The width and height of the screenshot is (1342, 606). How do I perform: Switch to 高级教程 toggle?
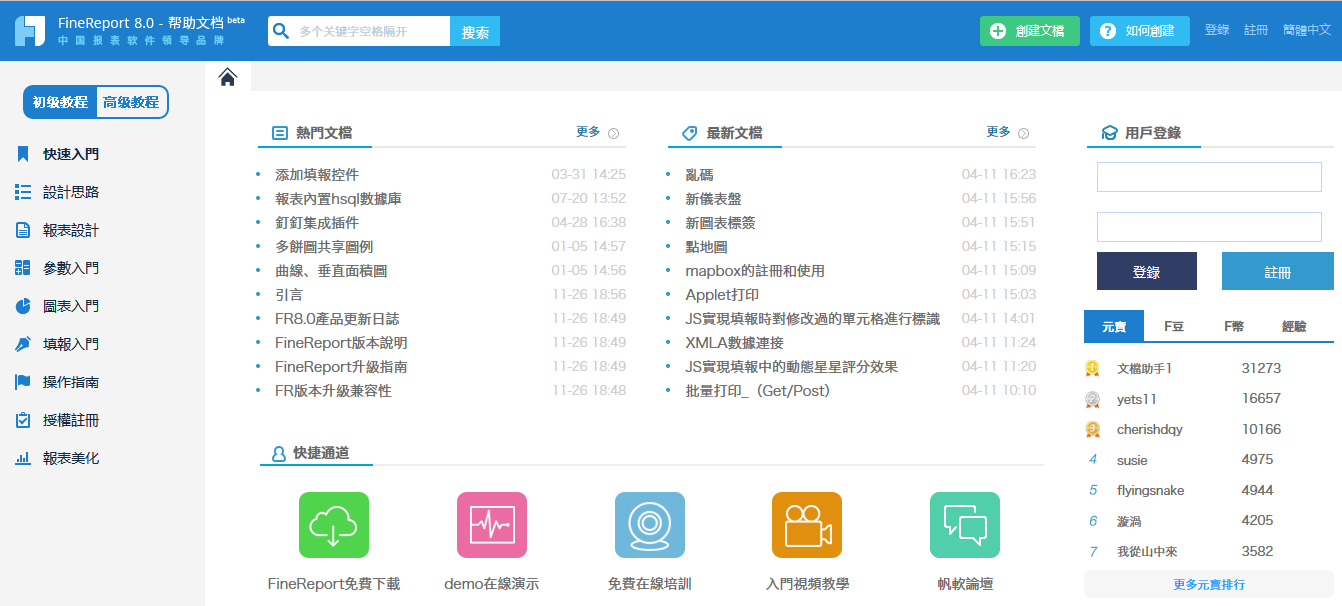132,102
